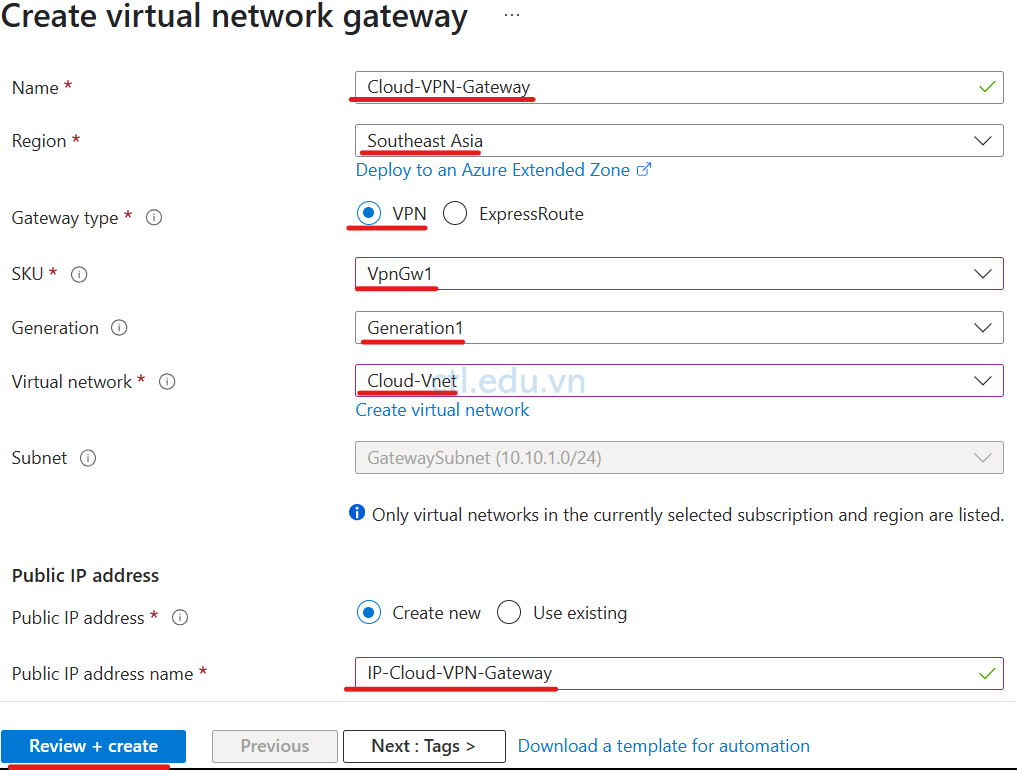The width and height of the screenshot is (1017, 770).
Task: Open the SKU dropdown showing VpnGw1
Action: 679,274
